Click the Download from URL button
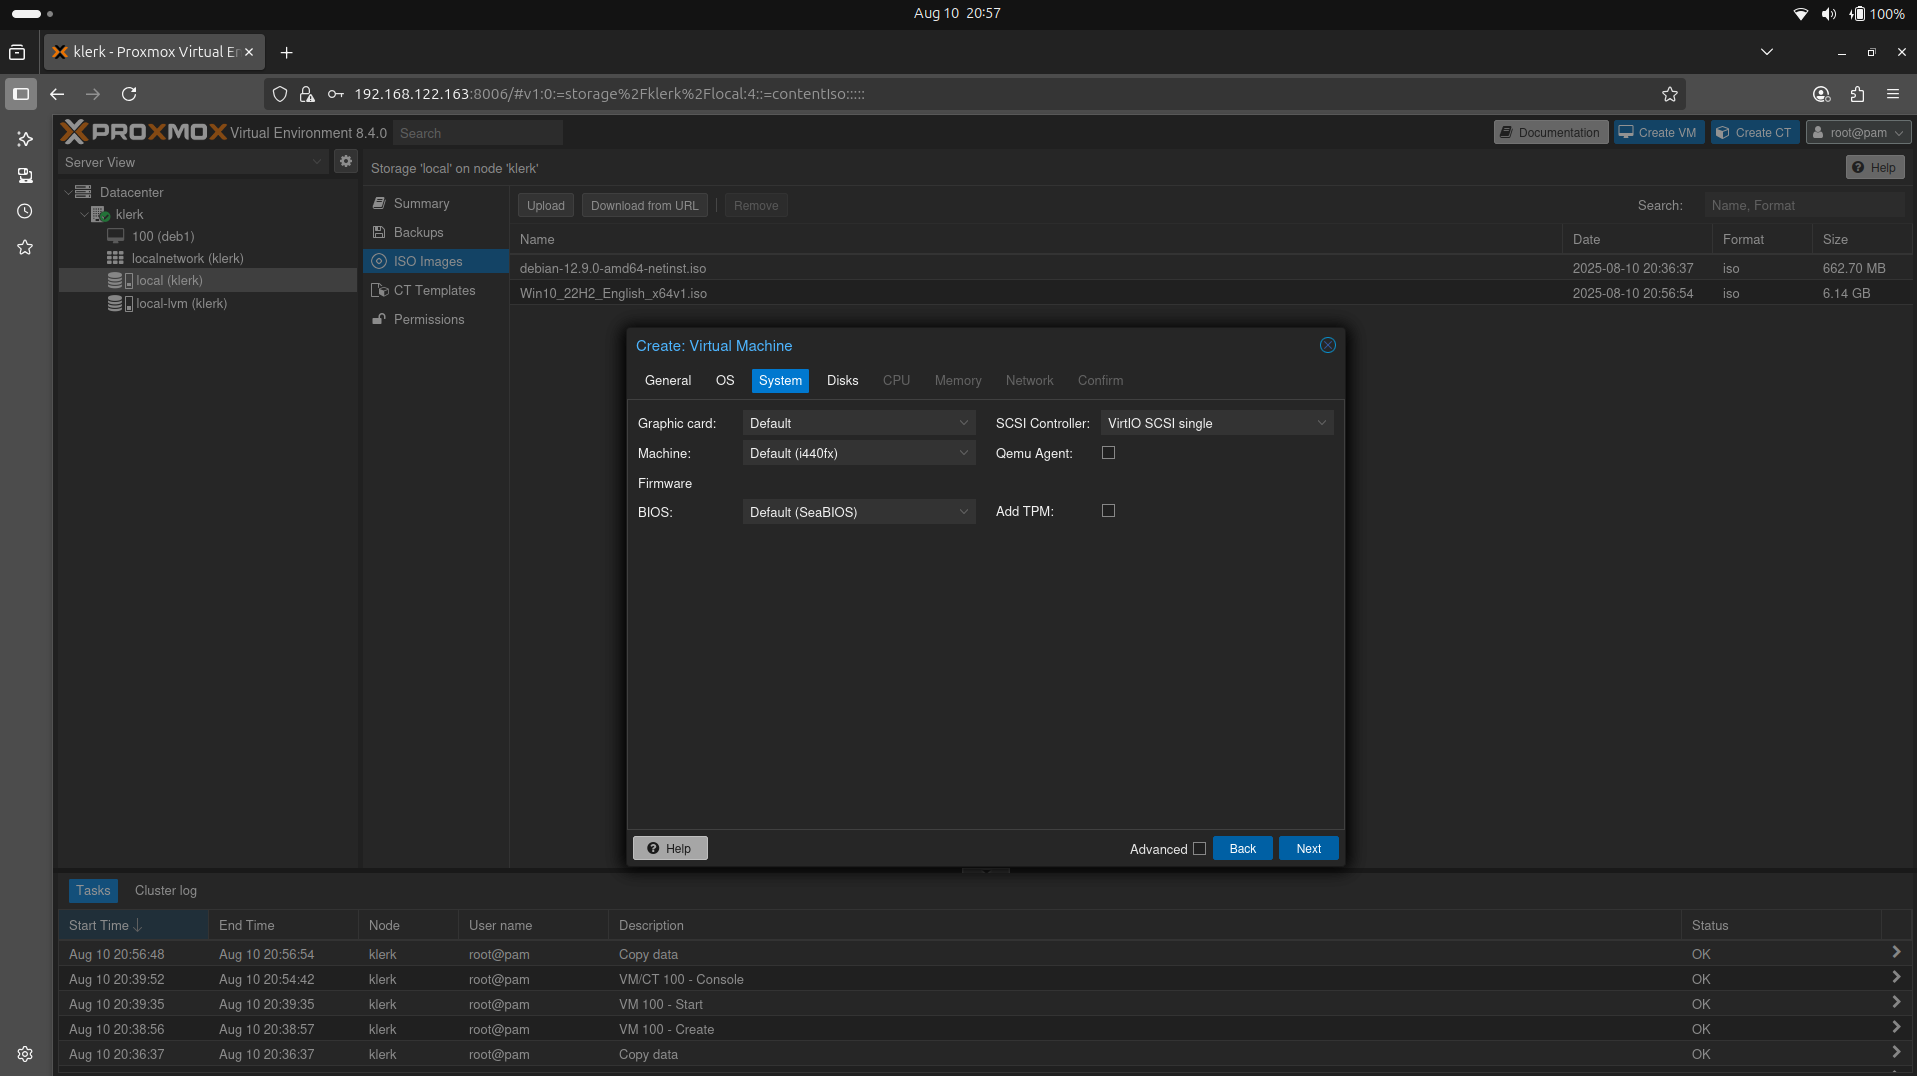The height and width of the screenshot is (1076, 1917). point(644,205)
